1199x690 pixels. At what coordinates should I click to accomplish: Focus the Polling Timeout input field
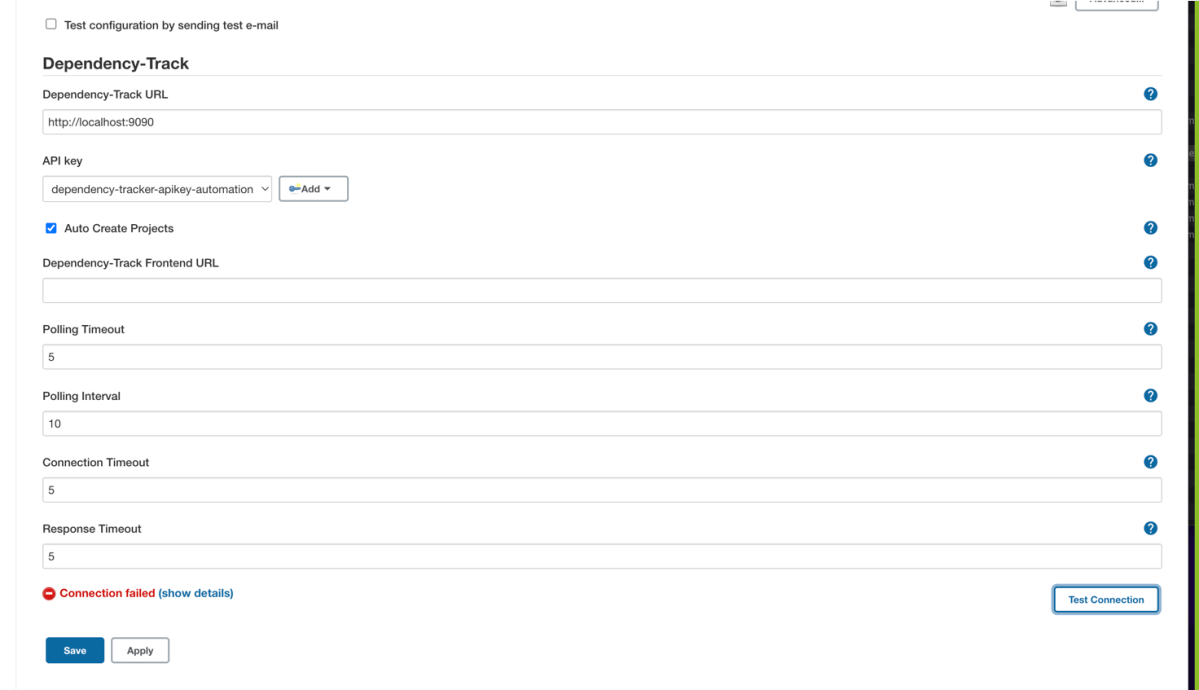click(602, 357)
